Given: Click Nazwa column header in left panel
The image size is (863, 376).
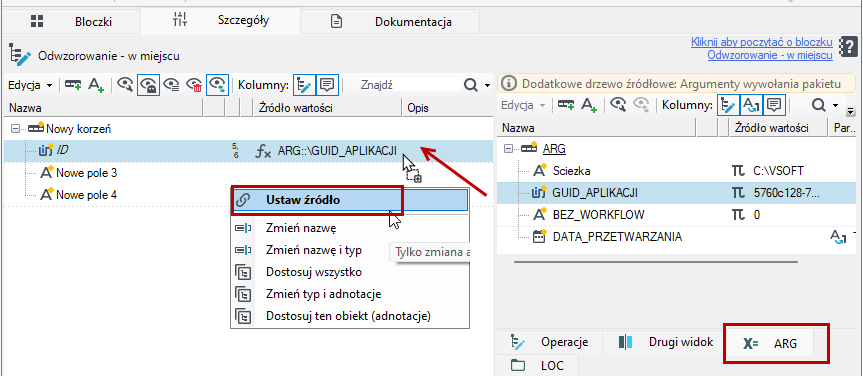Looking at the screenshot, I should click(x=103, y=108).
